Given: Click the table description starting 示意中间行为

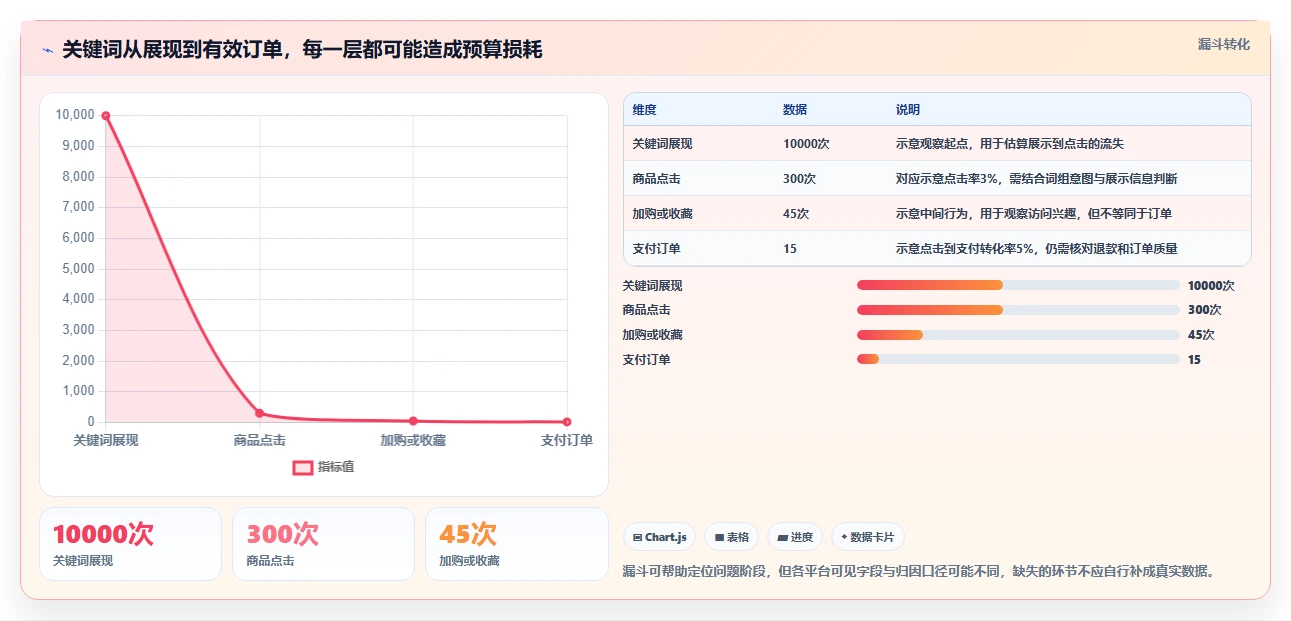Looking at the screenshot, I should [1034, 214].
